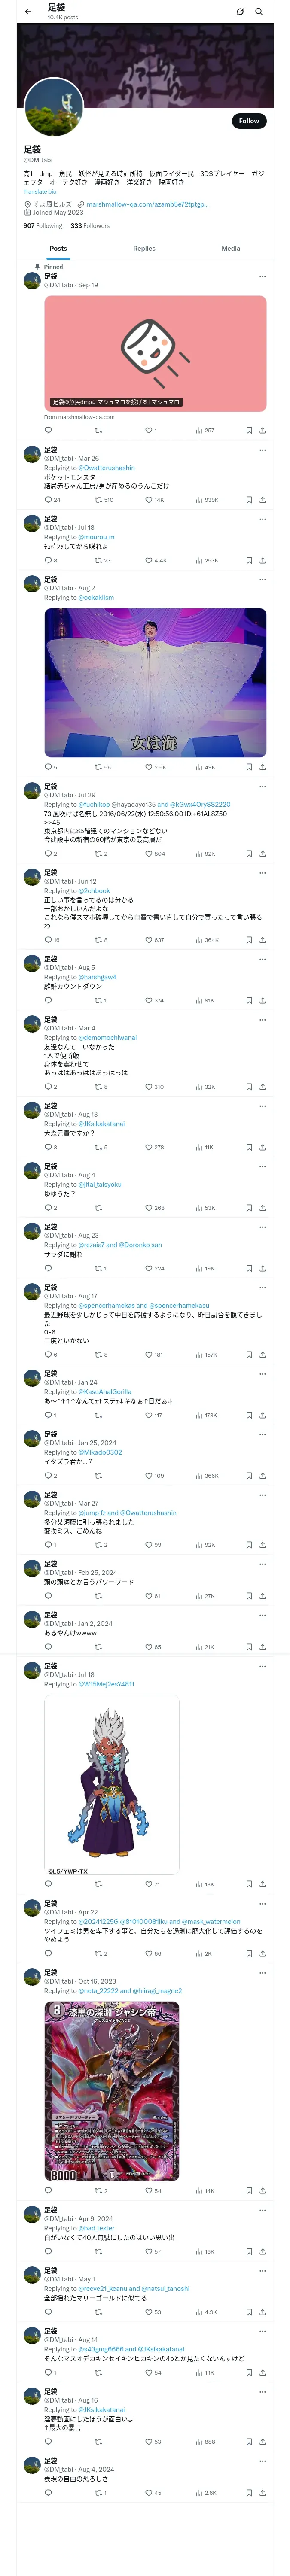Go back using the header arrow
The width and height of the screenshot is (290, 2576).
(28, 12)
